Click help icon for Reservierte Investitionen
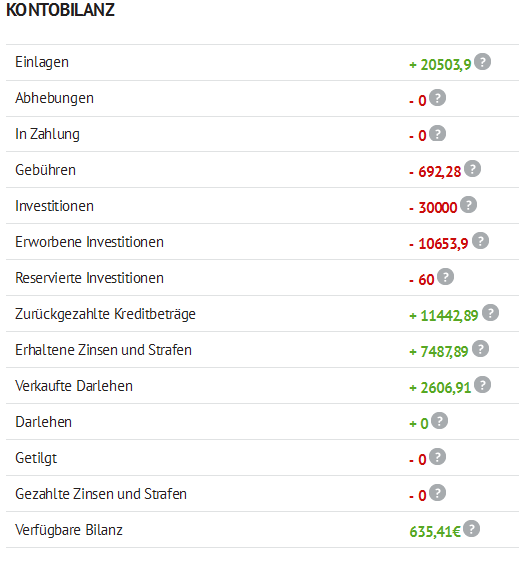This screenshot has height=561, width=519. coord(445,277)
